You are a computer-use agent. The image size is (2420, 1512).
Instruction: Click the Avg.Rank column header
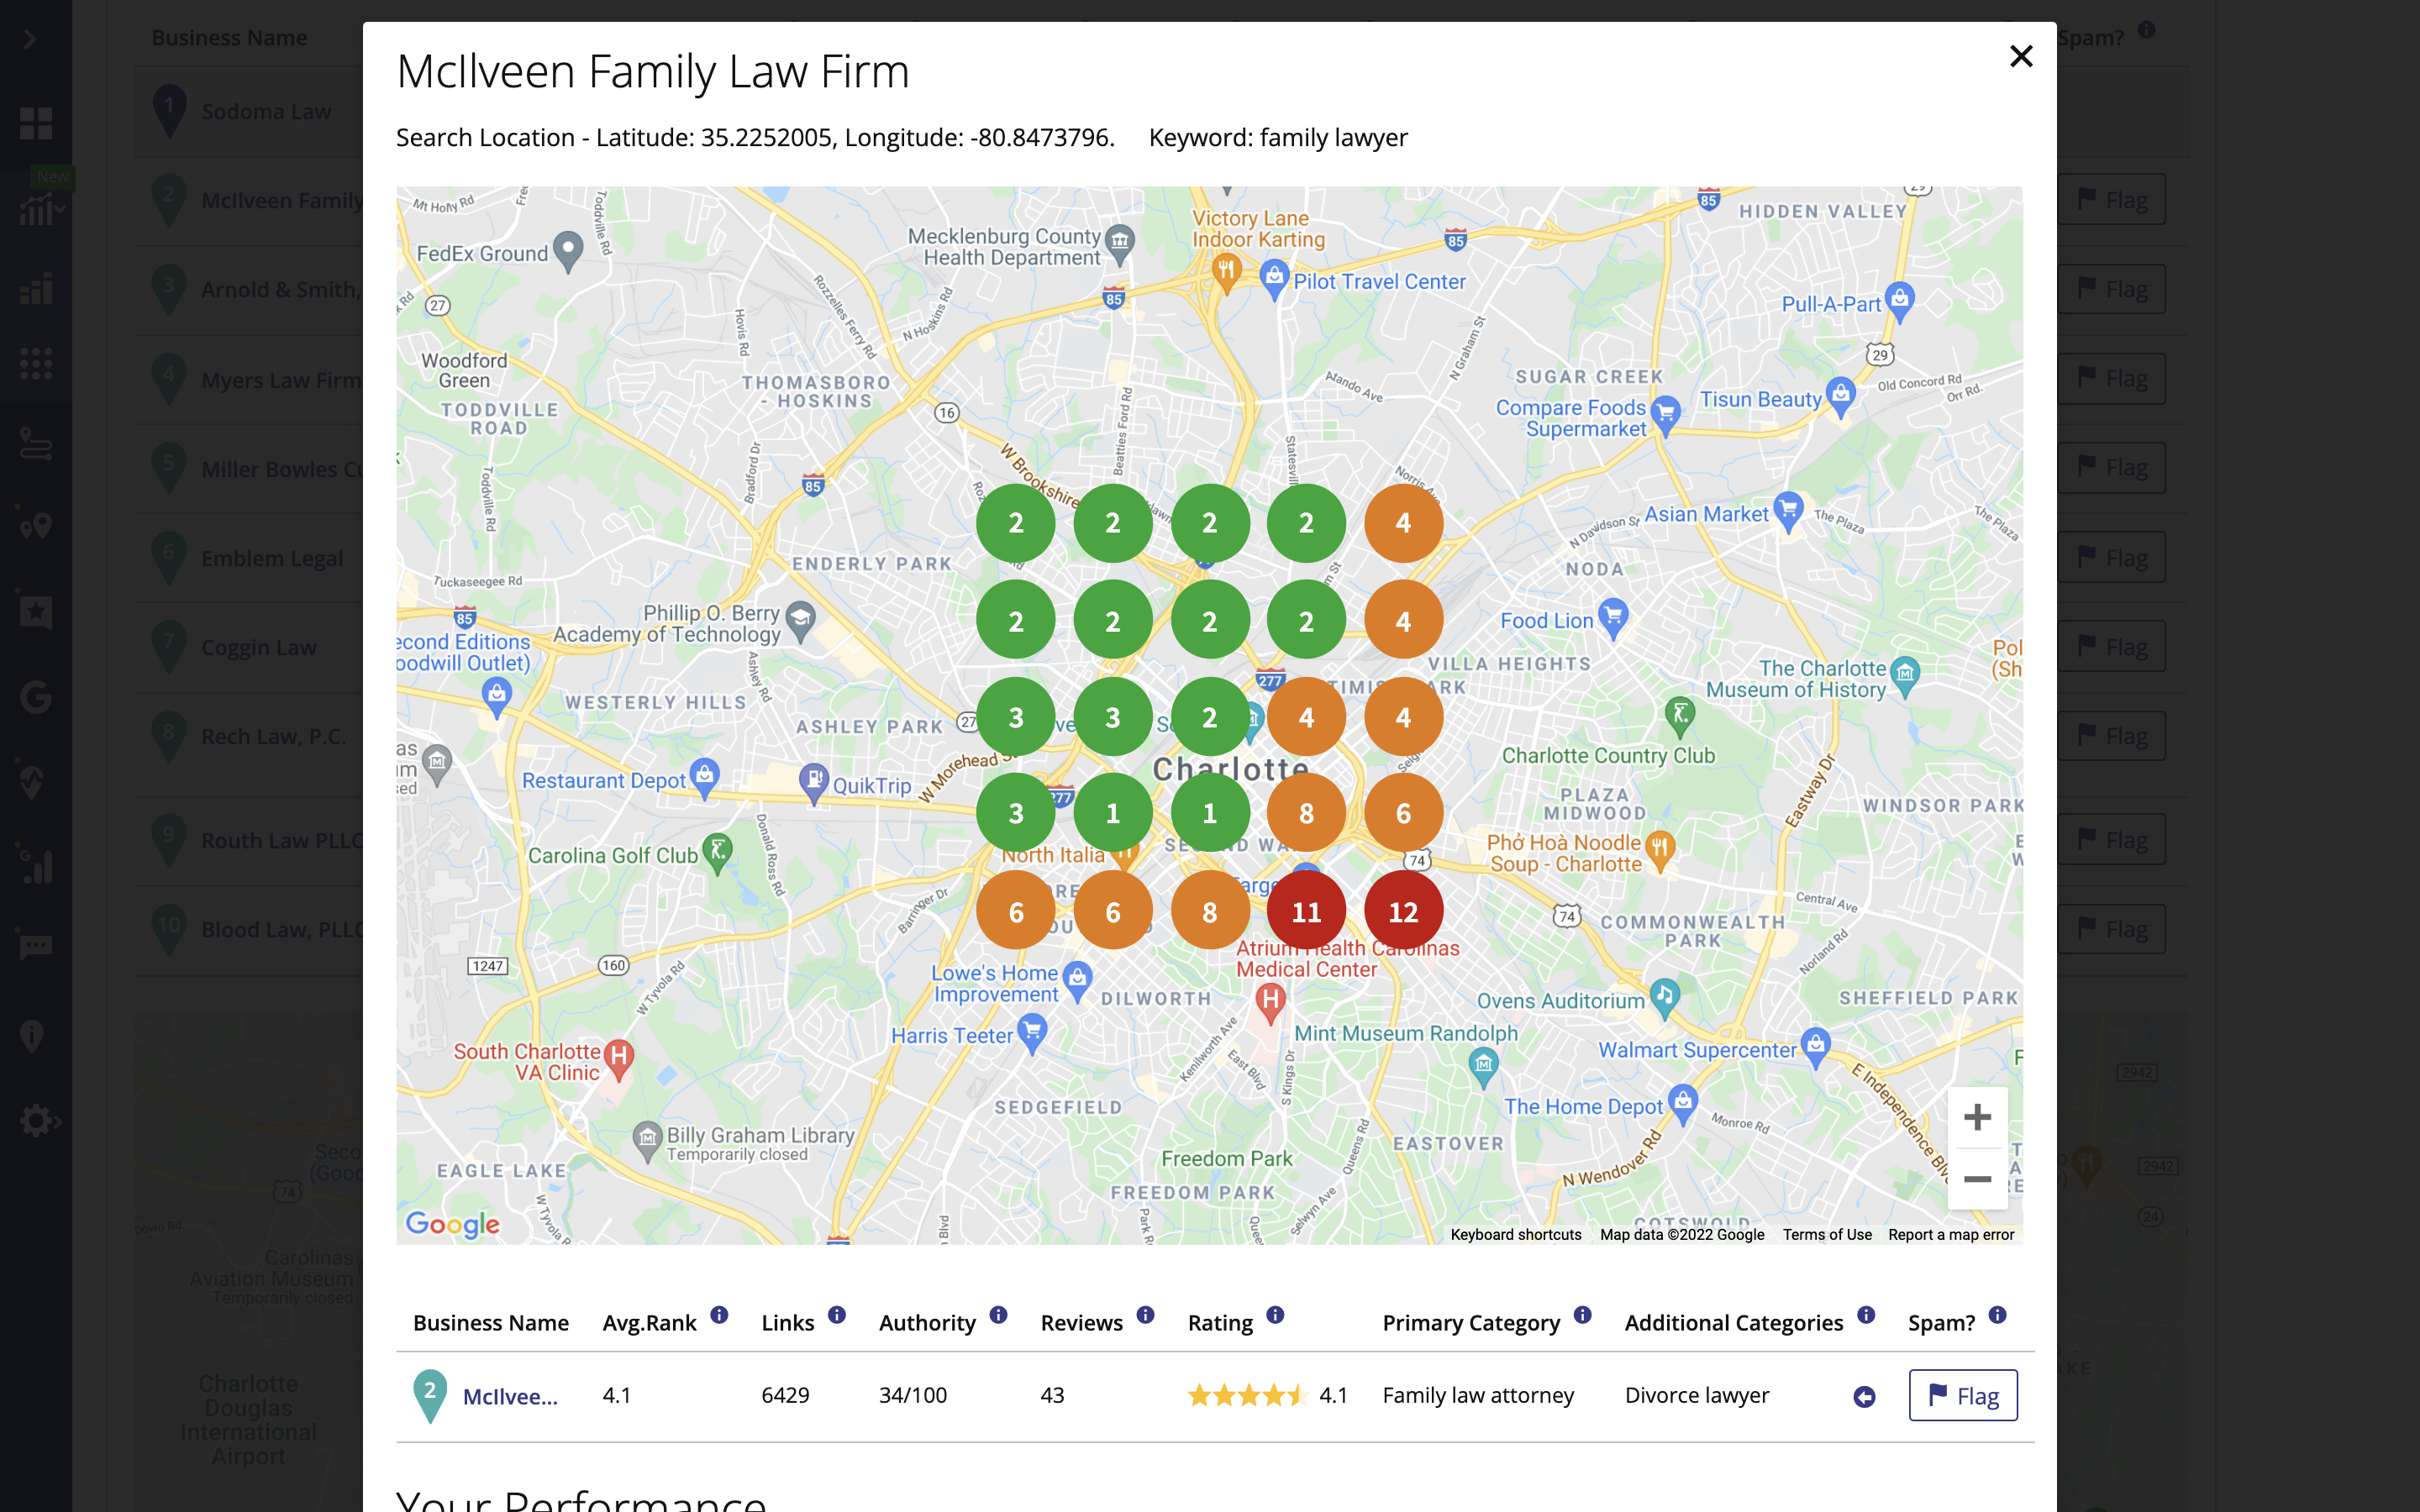tap(649, 1322)
